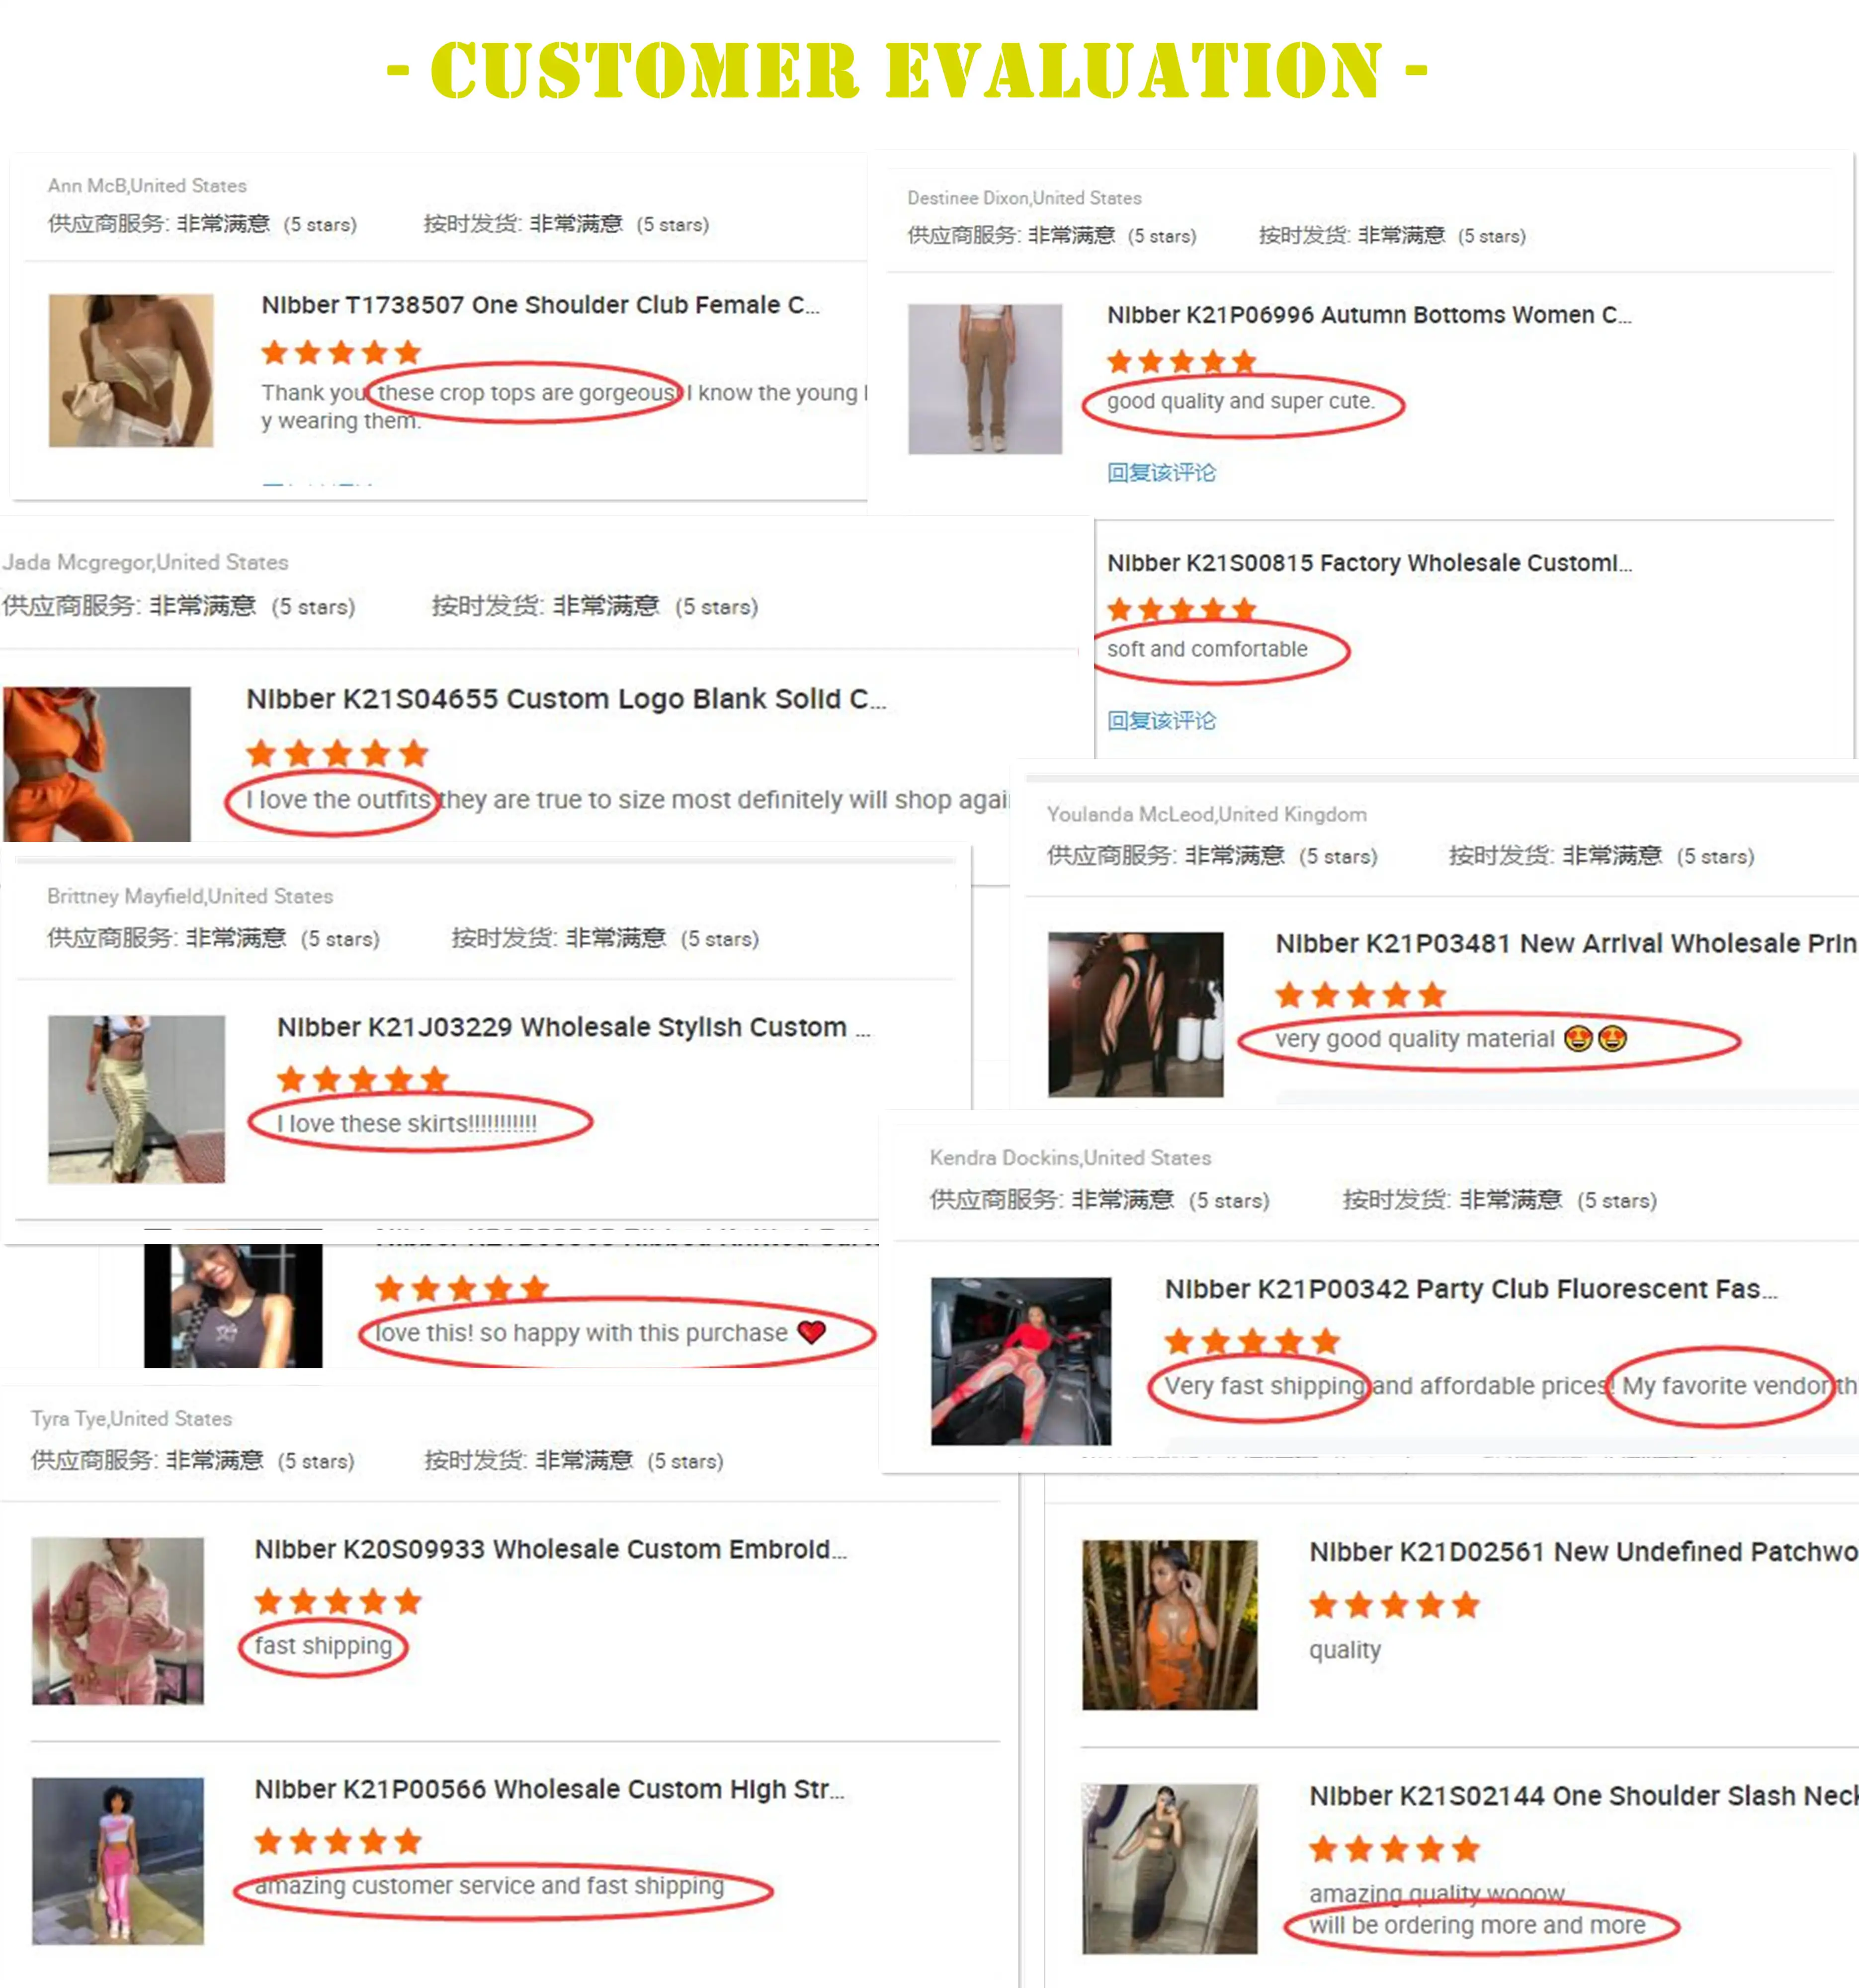
Task: Open the khaki pants product image
Action: (985, 379)
